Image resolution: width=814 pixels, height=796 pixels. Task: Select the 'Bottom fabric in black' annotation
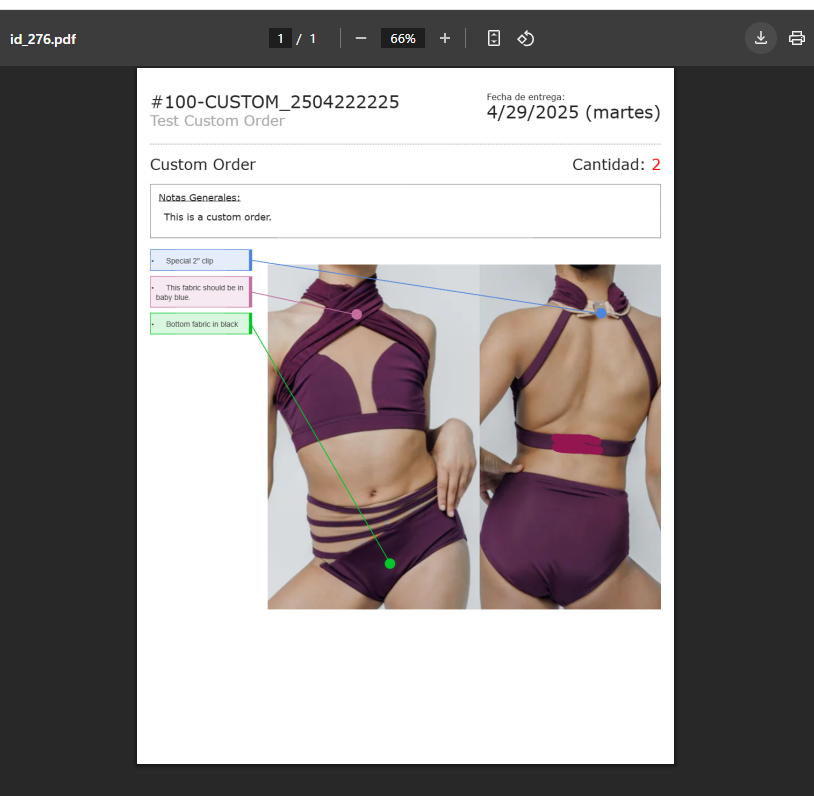coord(200,324)
